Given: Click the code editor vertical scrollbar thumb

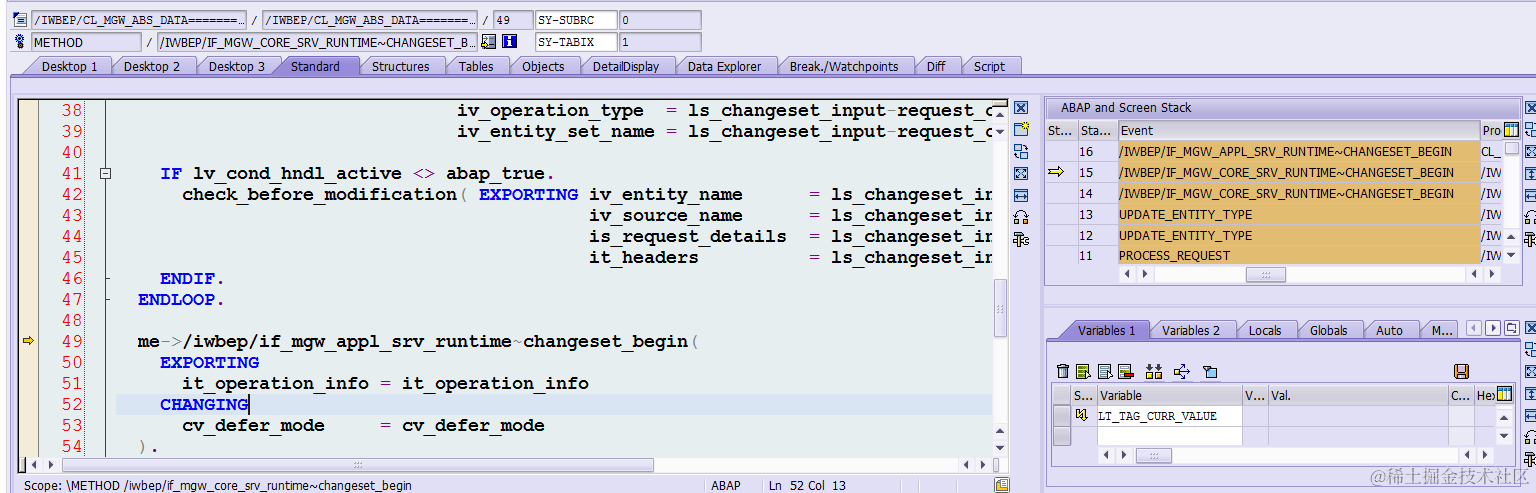Looking at the screenshot, I should point(1000,308).
